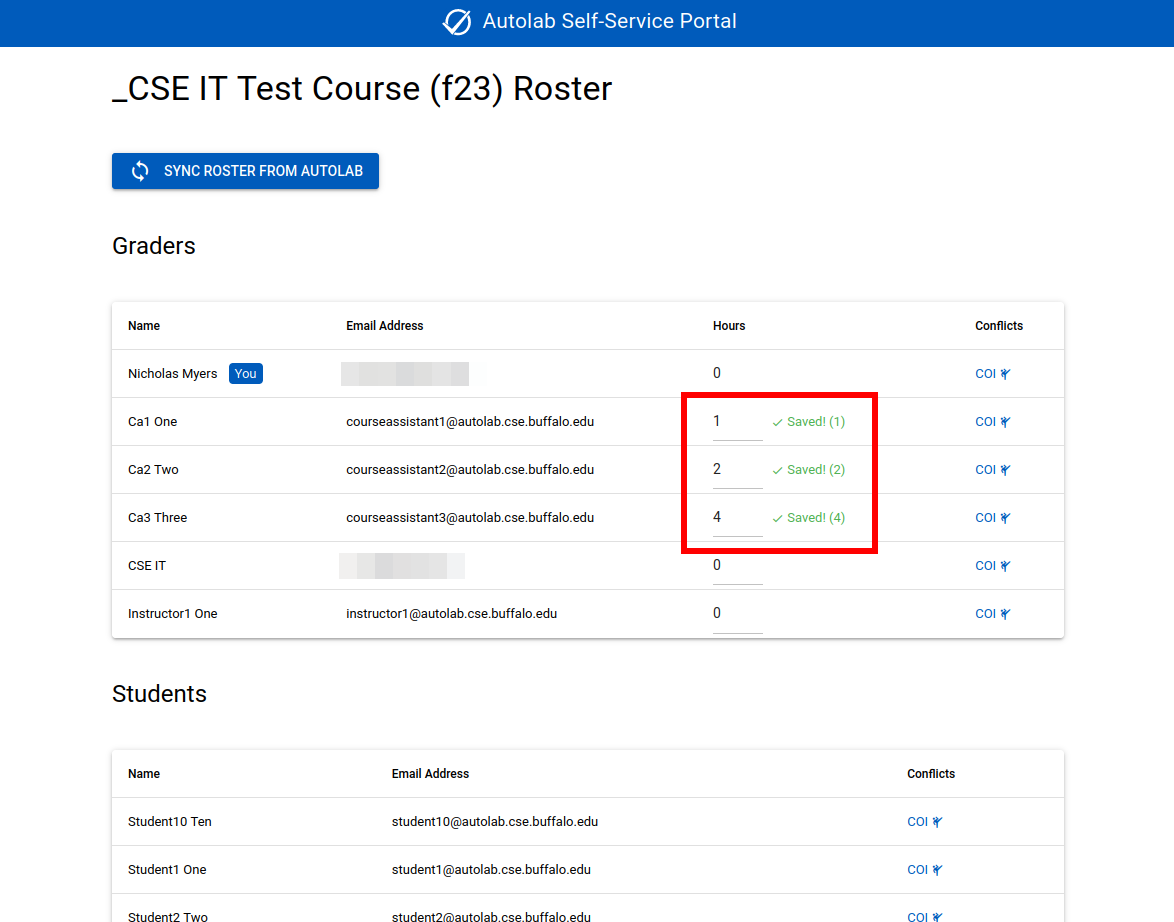The height and width of the screenshot is (922, 1174).
Task: Click the Student10 Ten name cell
Action: pos(170,822)
